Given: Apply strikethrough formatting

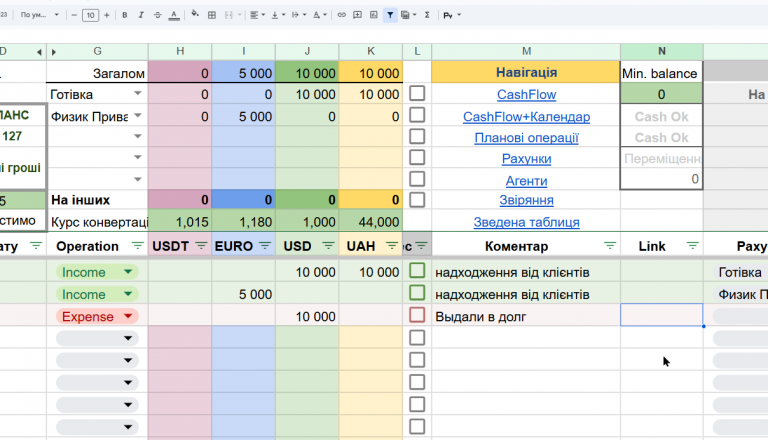Looking at the screenshot, I should coord(157,15).
